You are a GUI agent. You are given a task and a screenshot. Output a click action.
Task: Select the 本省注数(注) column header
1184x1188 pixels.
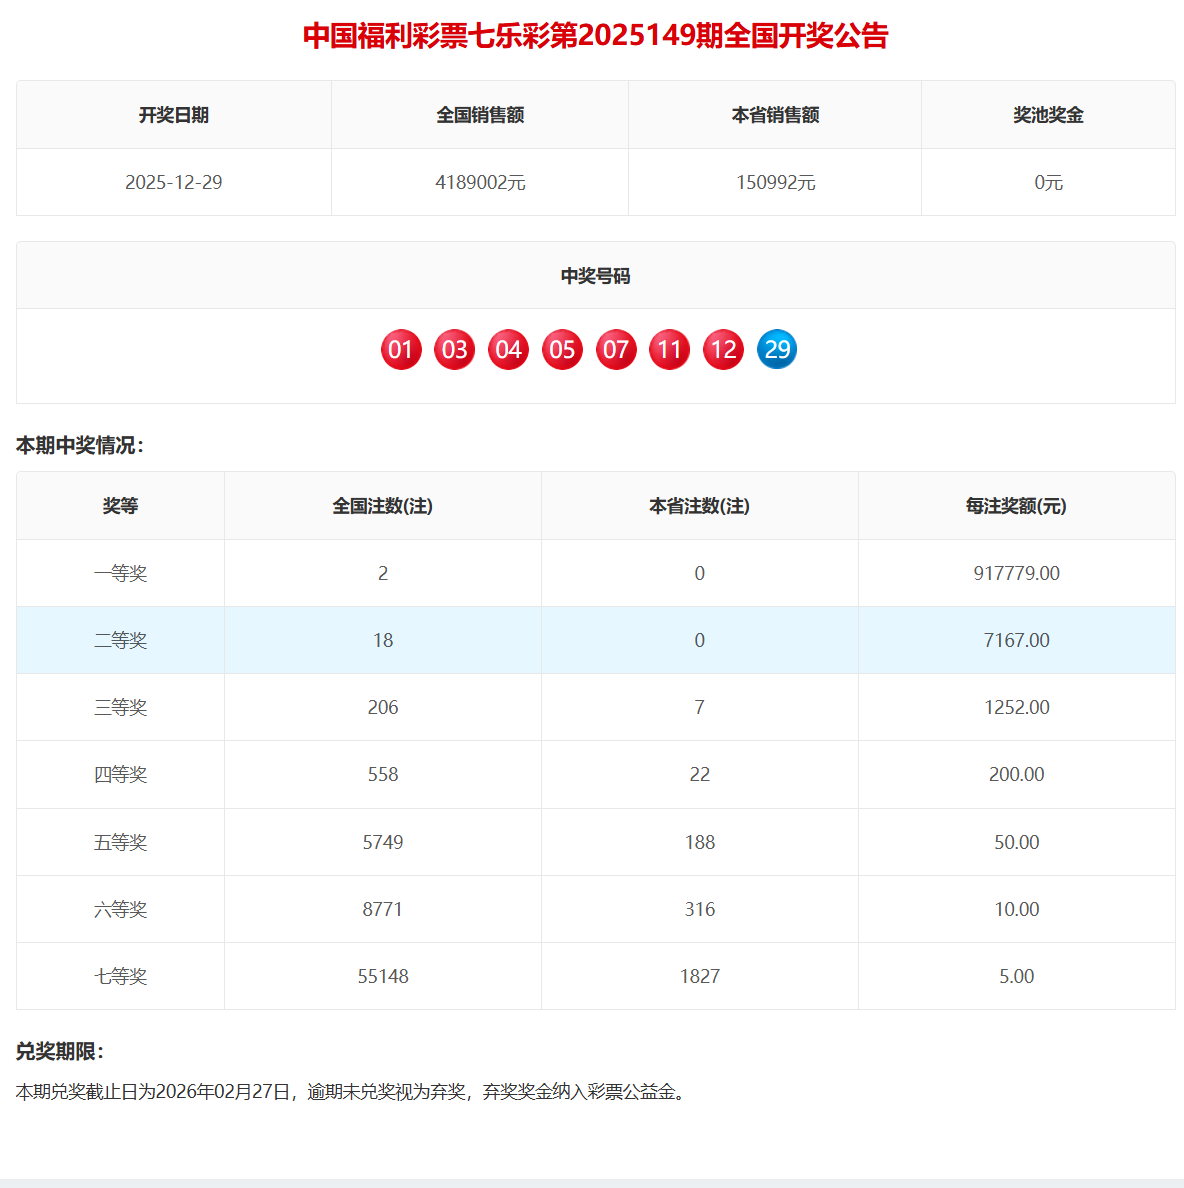pyautogui.click(x=699, y=506)
